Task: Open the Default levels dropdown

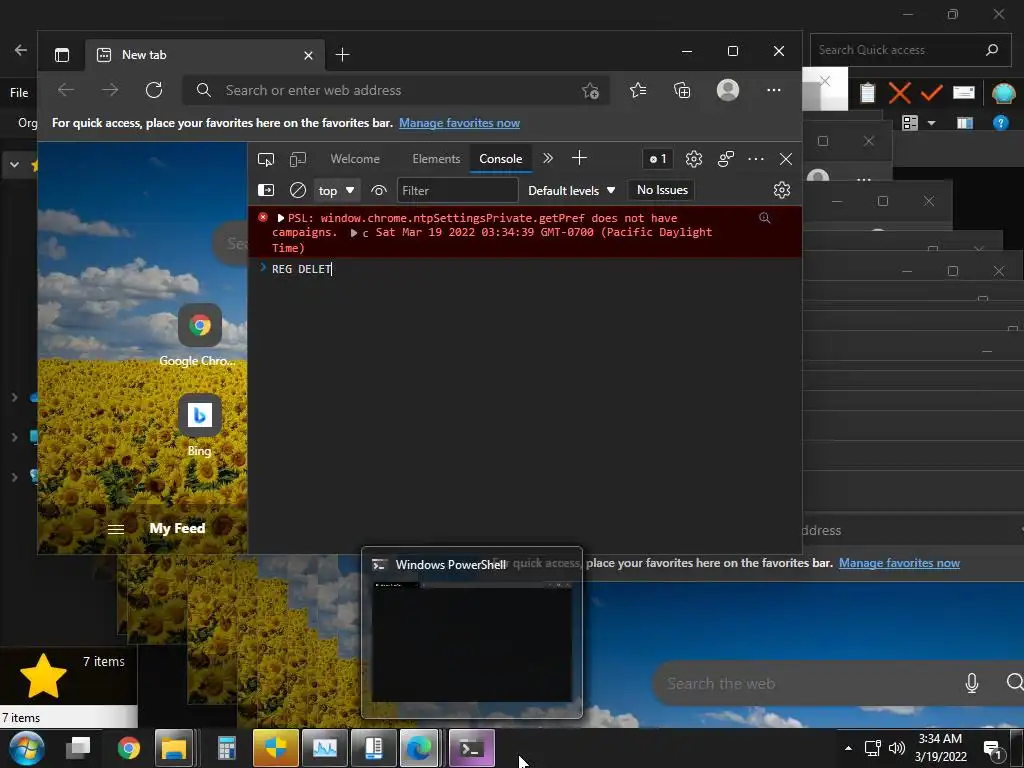Action: (x=571, y=191)
